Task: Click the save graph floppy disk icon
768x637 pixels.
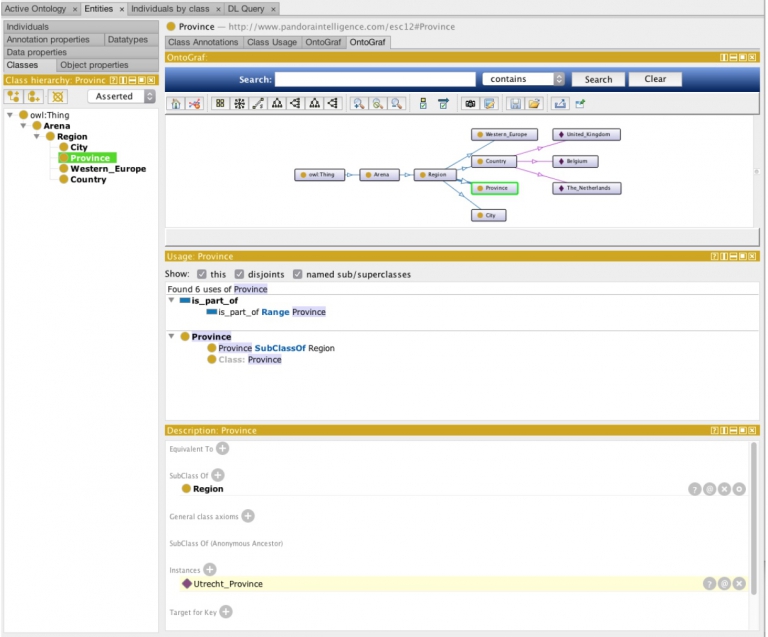Action: [x=514, y=103]
